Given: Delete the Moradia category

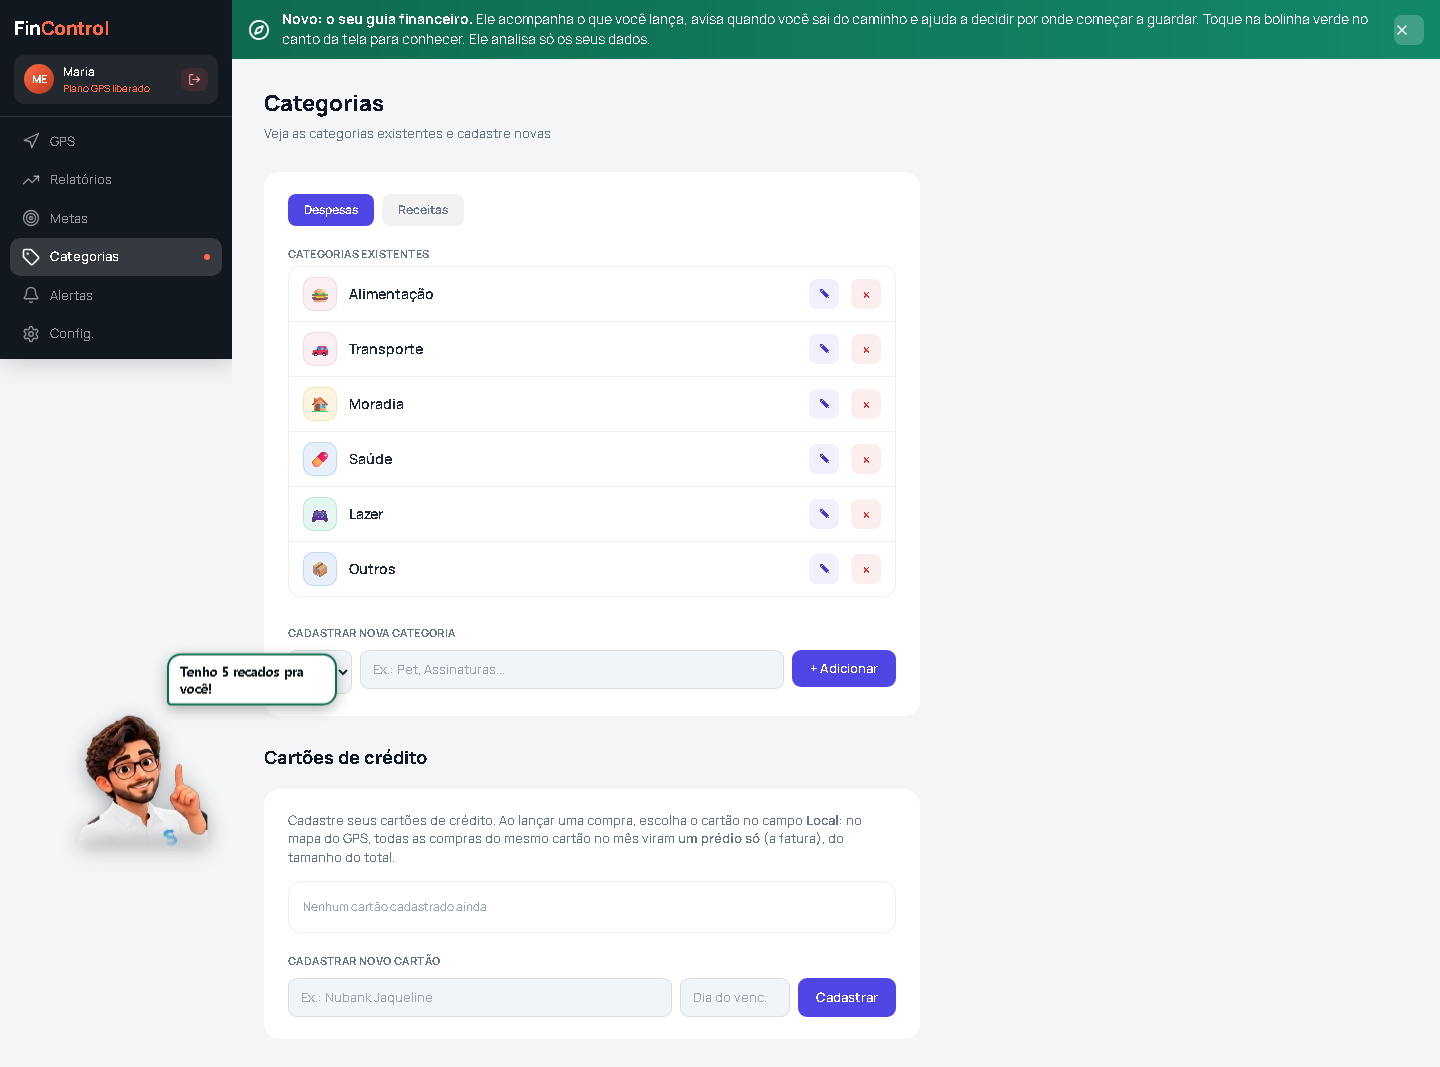Looking at the screenshot, I should coord(866,404).
